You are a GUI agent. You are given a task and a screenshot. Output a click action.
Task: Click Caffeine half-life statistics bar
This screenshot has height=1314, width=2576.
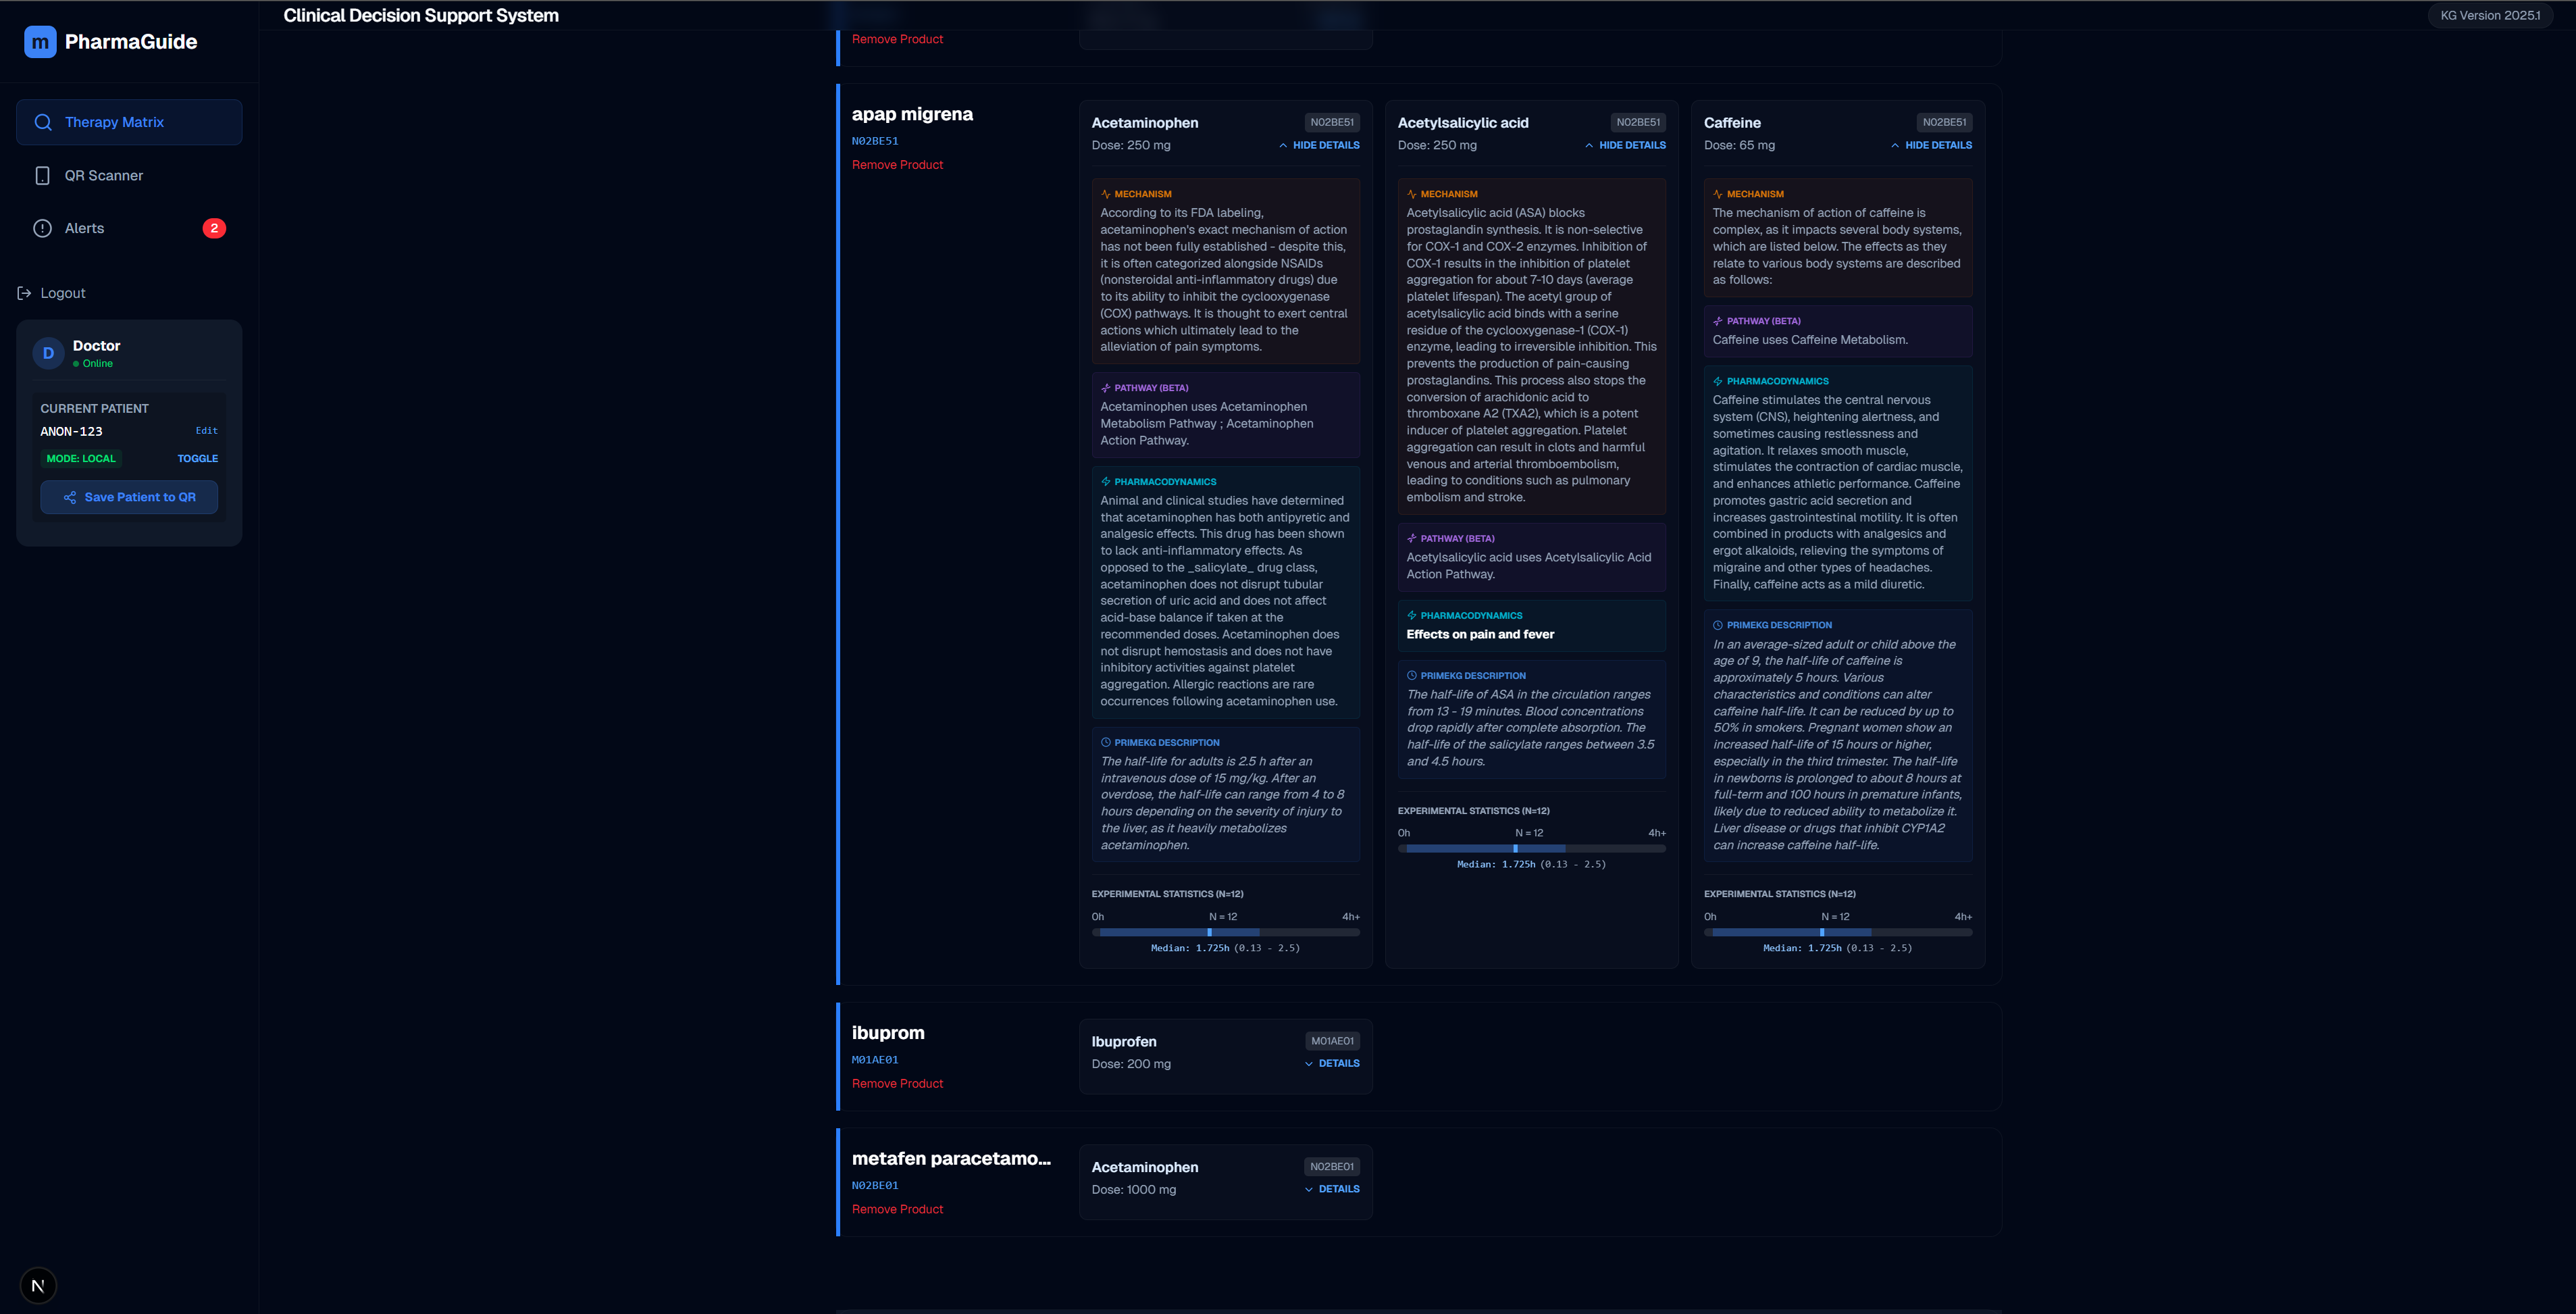tap(1837, 932)
